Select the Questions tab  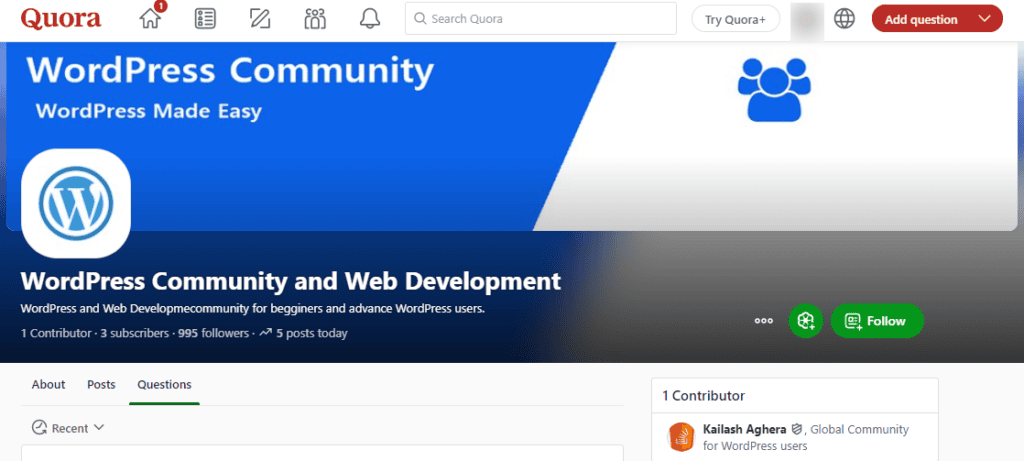[164, 385]
